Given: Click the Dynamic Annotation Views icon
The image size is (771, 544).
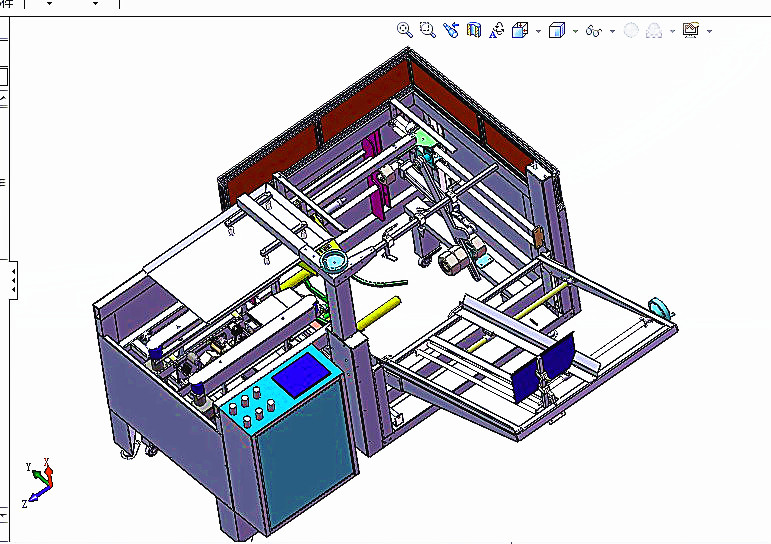Looking at the screenshot, I should pyautogui.click(x=497, y=30).
